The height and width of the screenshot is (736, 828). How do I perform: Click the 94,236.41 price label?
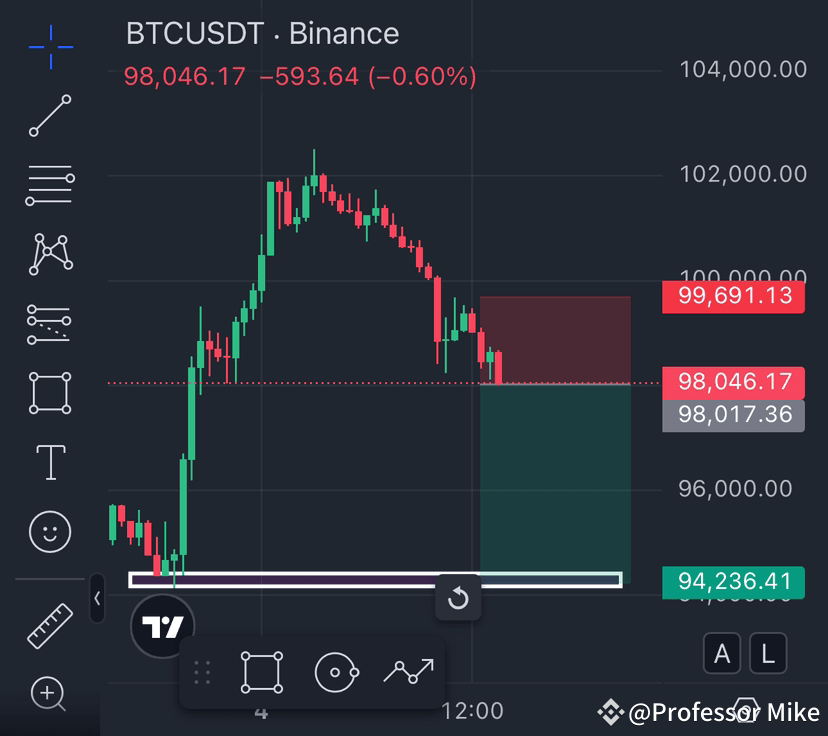click(733, 582)
